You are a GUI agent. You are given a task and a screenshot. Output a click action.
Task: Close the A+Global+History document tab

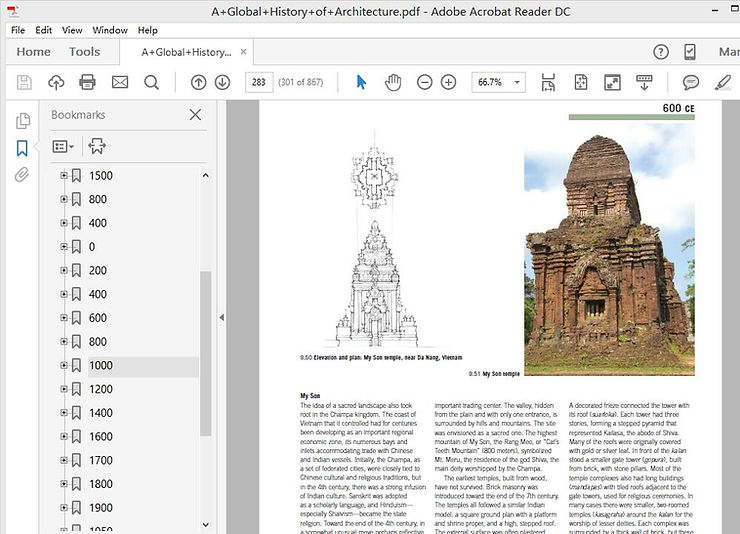pos(244,52)
